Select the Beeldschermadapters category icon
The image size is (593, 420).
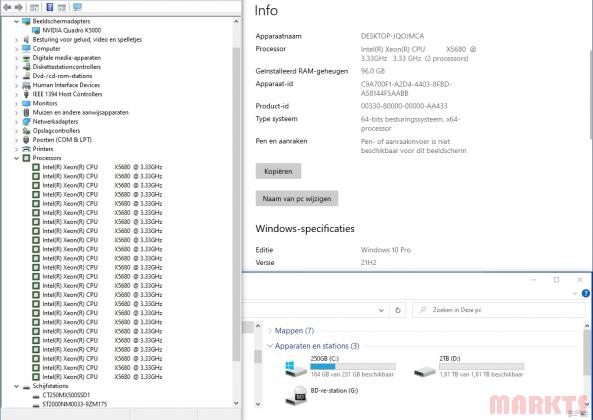pyautogui.click(x=26, y=21)
